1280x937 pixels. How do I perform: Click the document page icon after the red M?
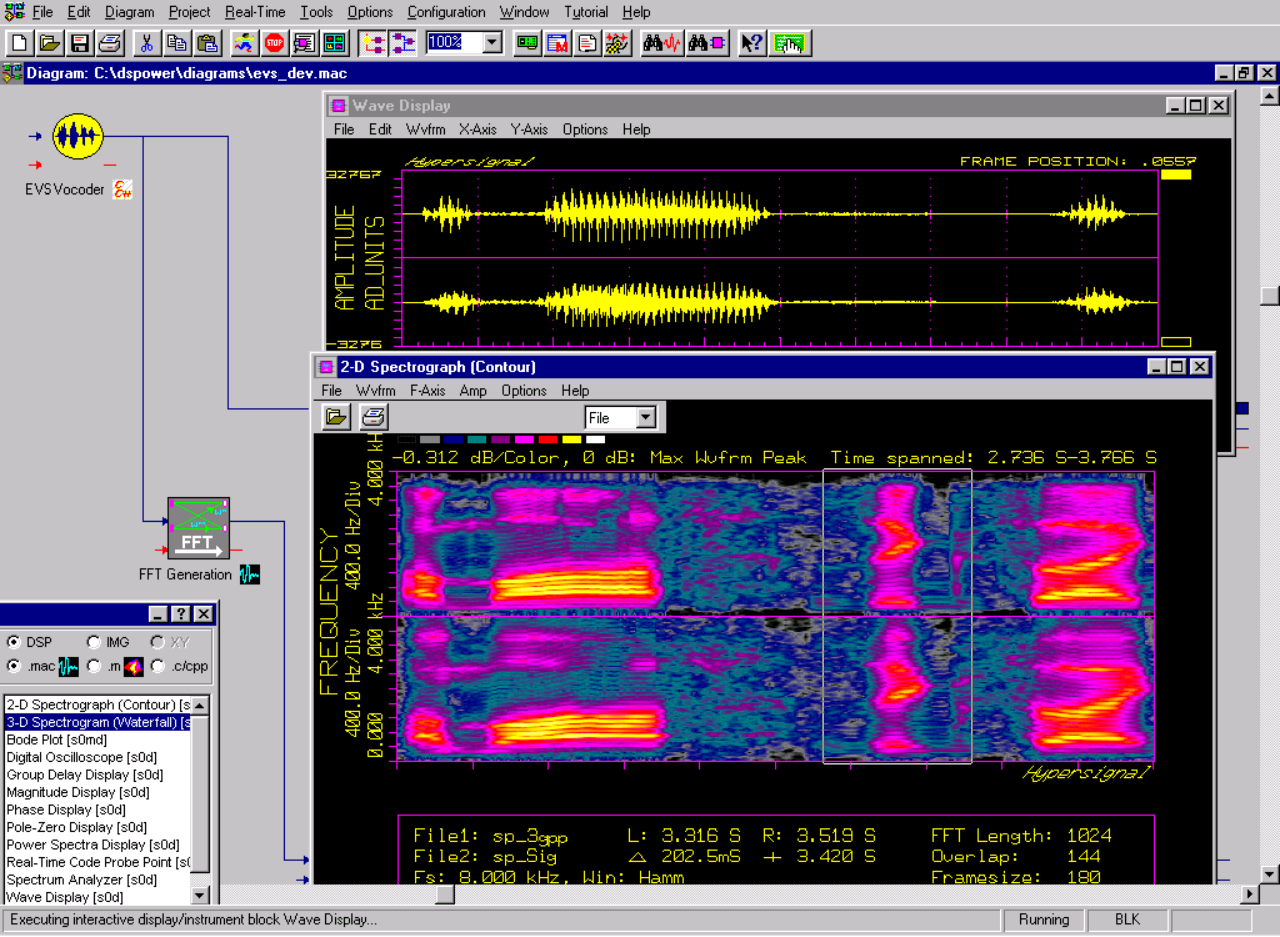pos(588,43)
